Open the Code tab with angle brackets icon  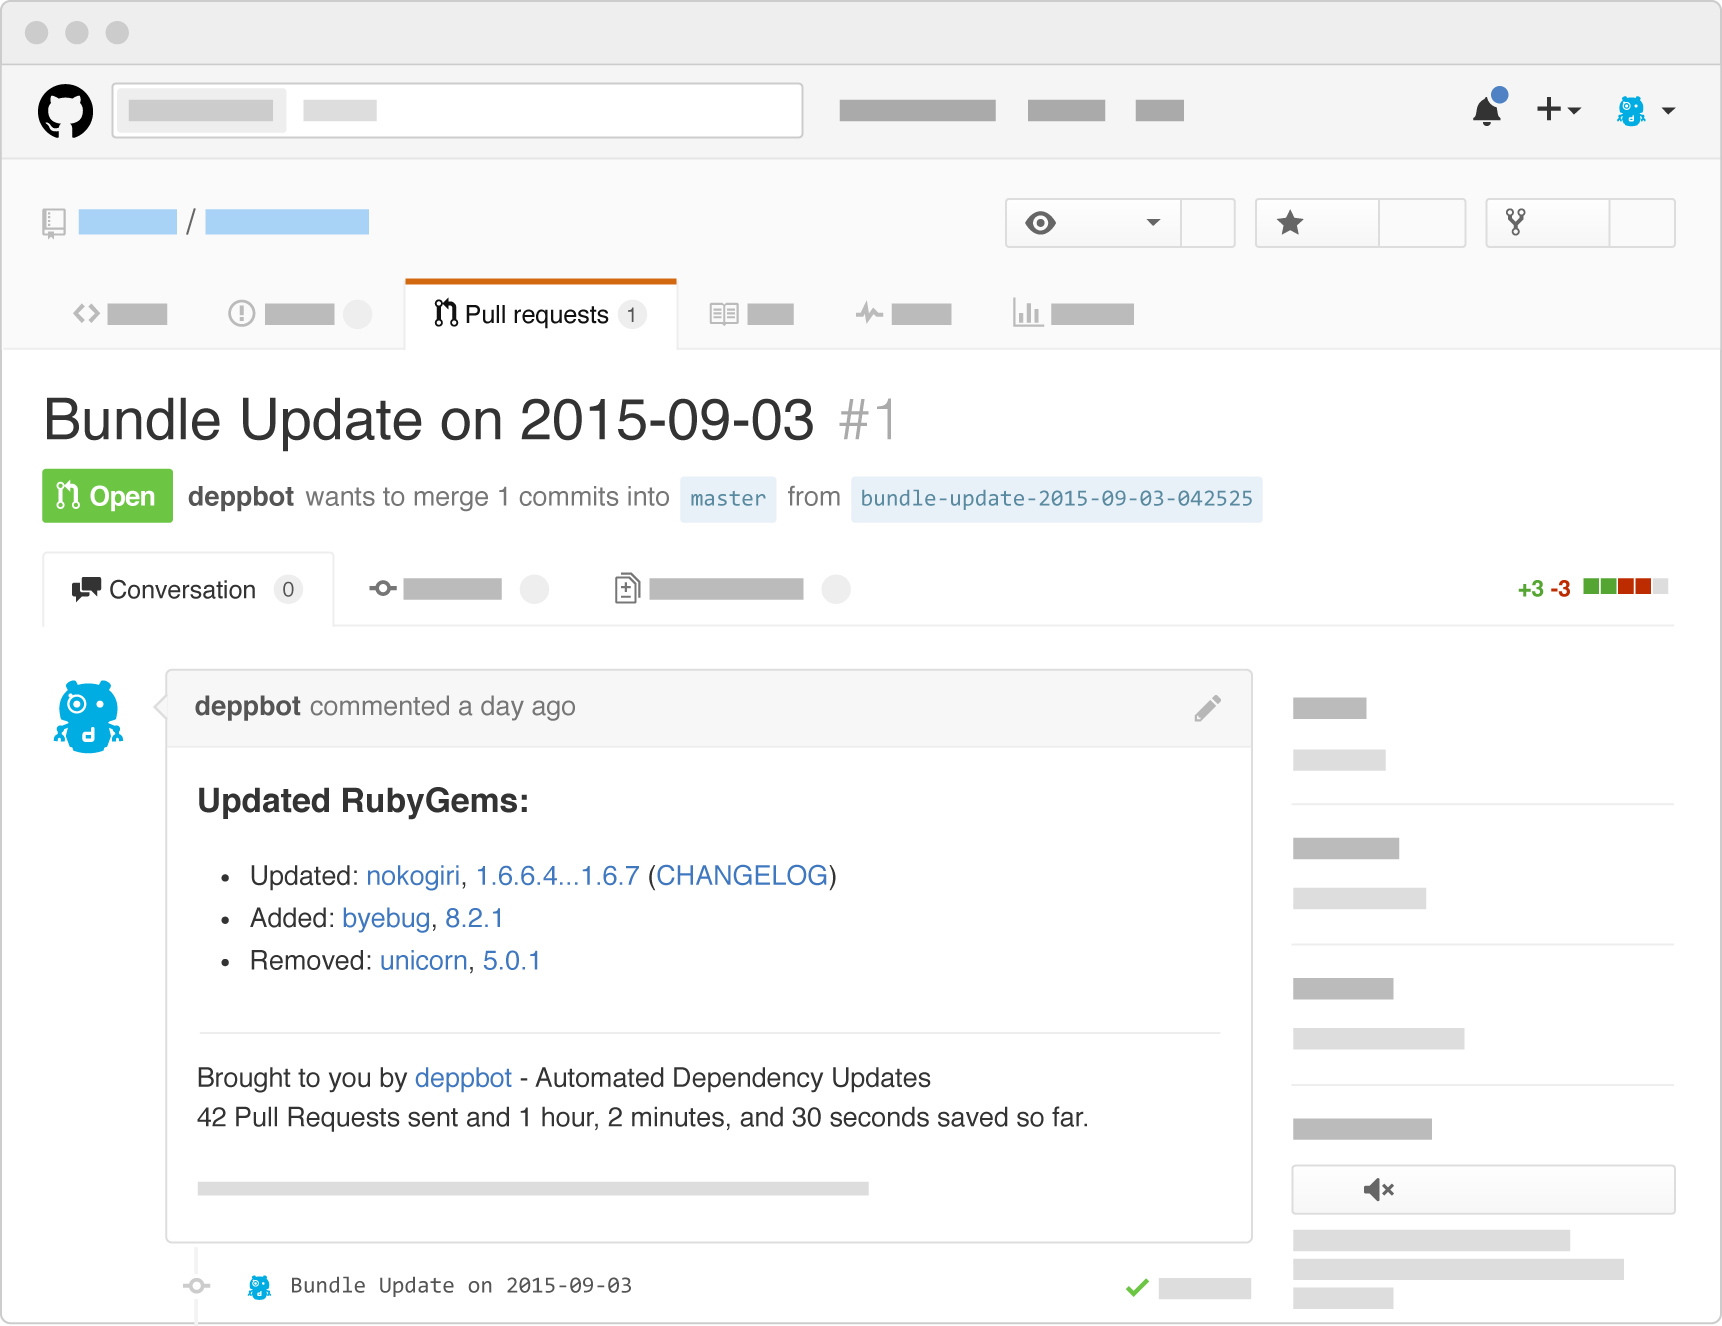tap(120, 314)
